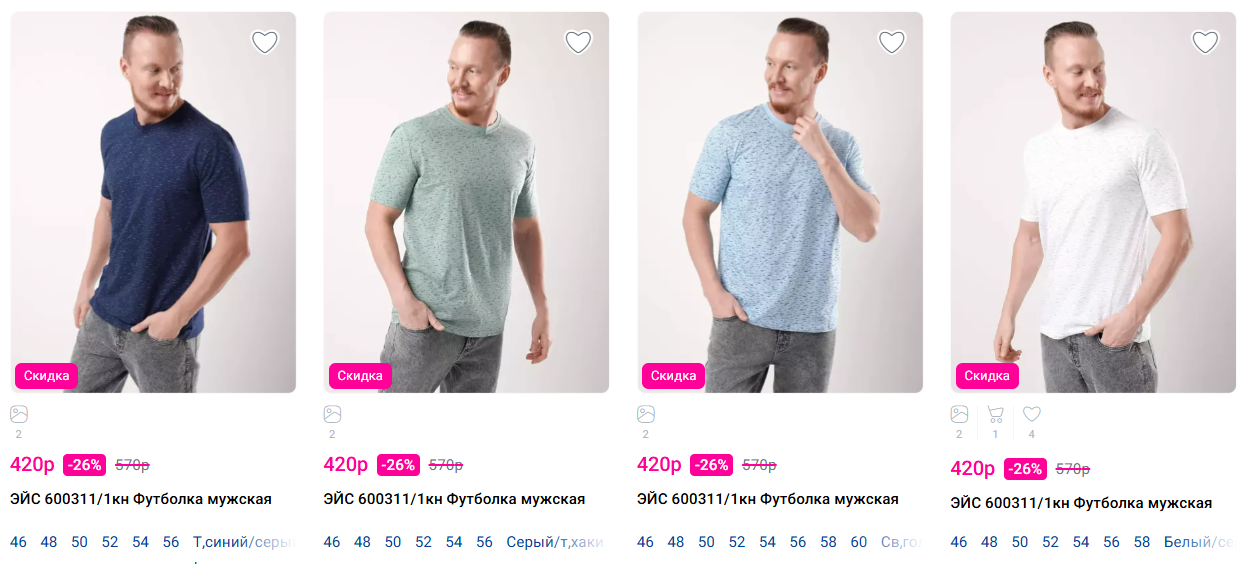Choose size 52 for the green t-shirt
The width and height of the screenshot is (1254, 568).
pos(424,542)
